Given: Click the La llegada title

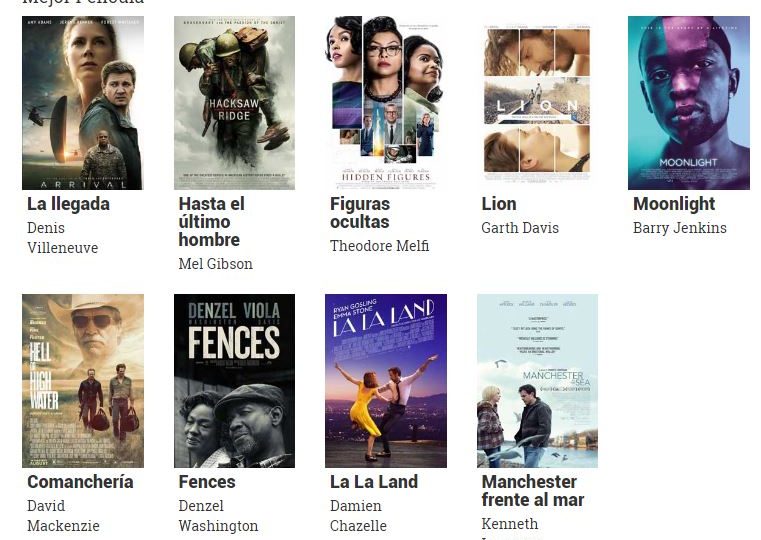Looking at the screenshot, I should (x=68, y=204).
